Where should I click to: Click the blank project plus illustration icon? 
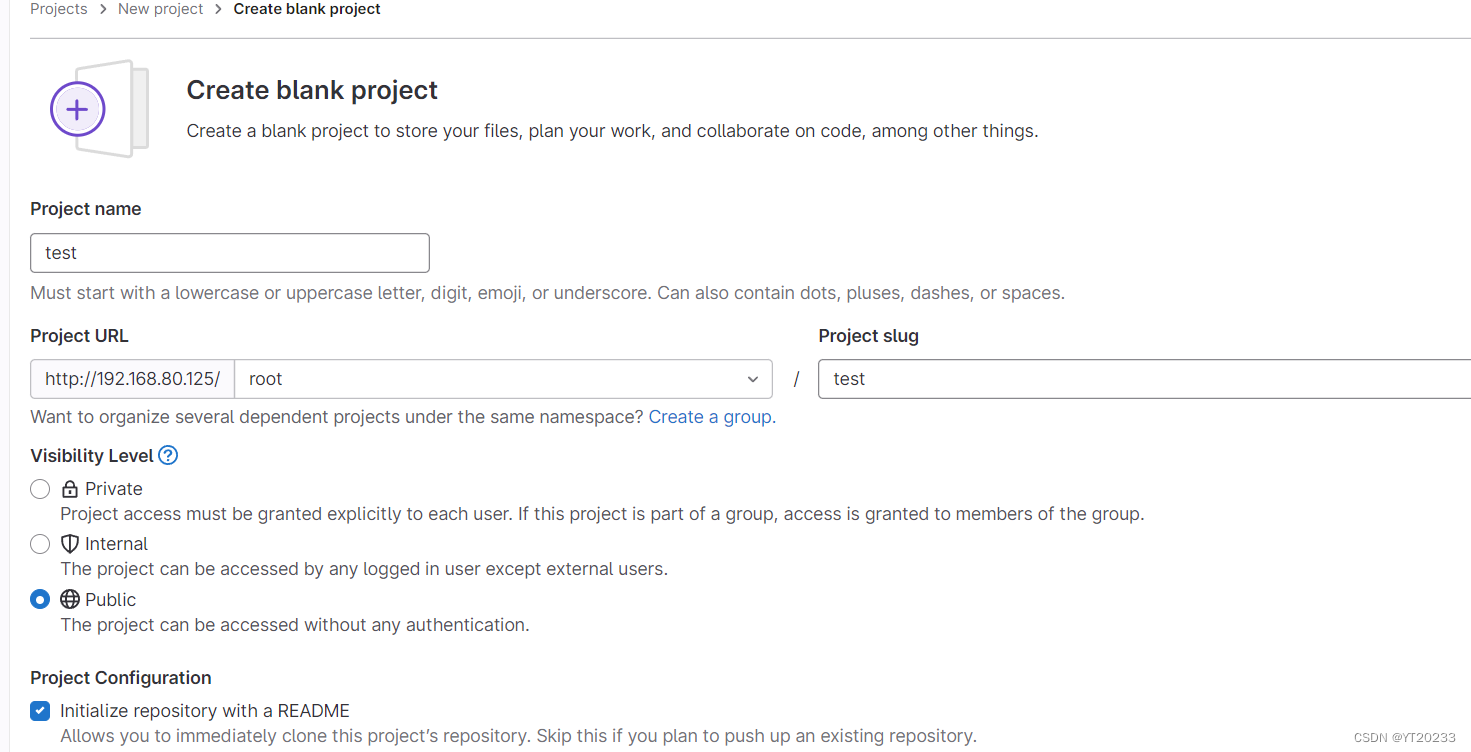coord(98,109)
